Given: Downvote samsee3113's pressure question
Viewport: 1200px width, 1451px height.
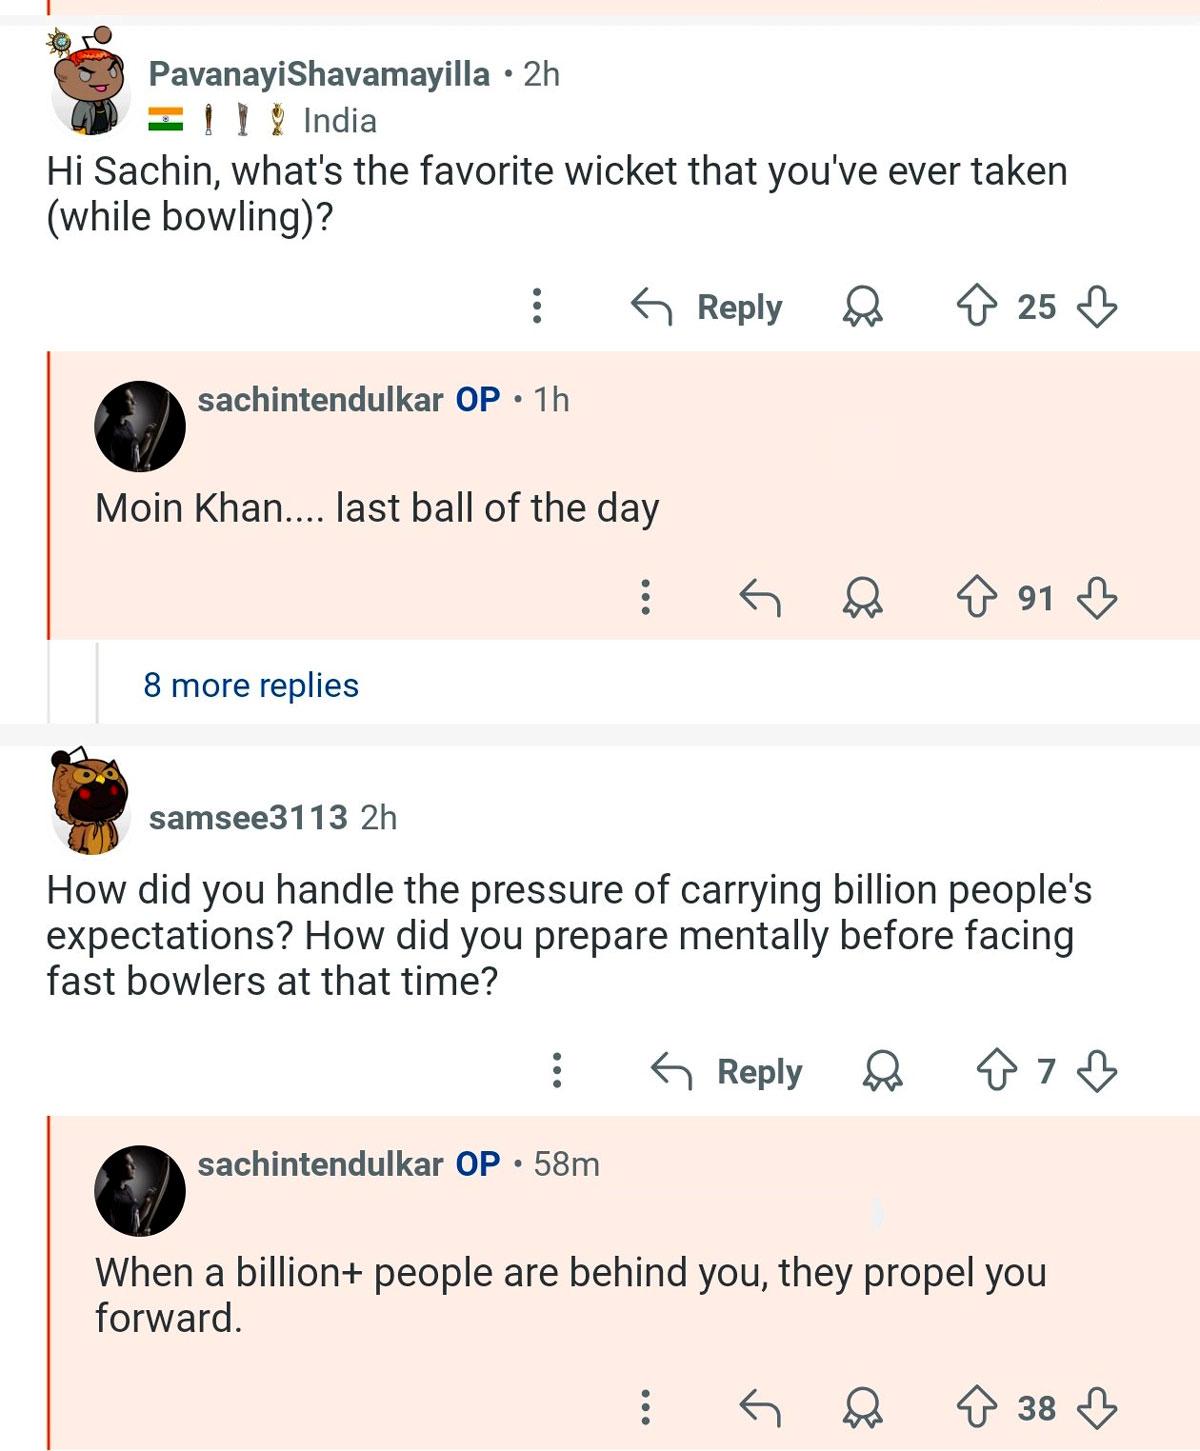Looking at the screenshot, I should click(1097, 1071).
